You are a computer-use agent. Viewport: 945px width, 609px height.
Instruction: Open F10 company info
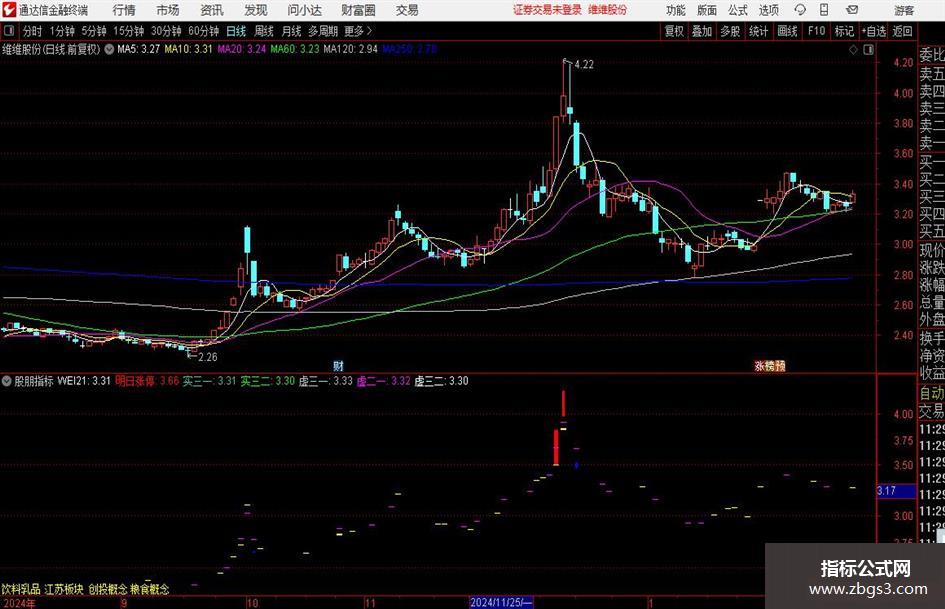tap(816, 31)
